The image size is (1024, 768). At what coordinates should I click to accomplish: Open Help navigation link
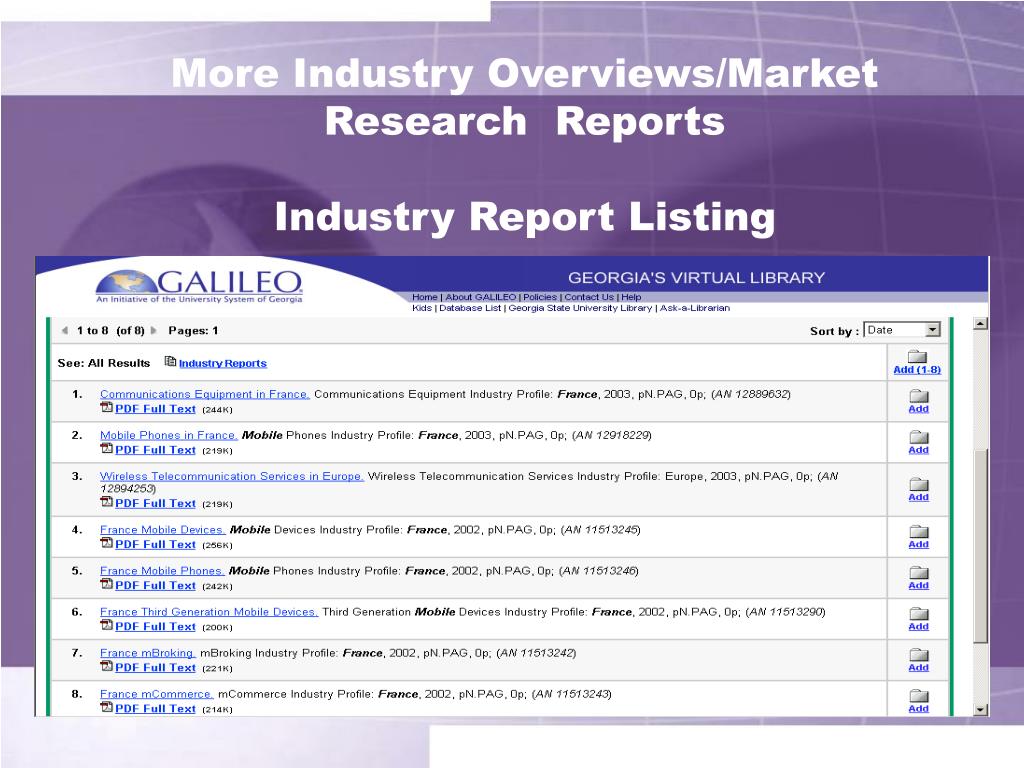point(631,297)
